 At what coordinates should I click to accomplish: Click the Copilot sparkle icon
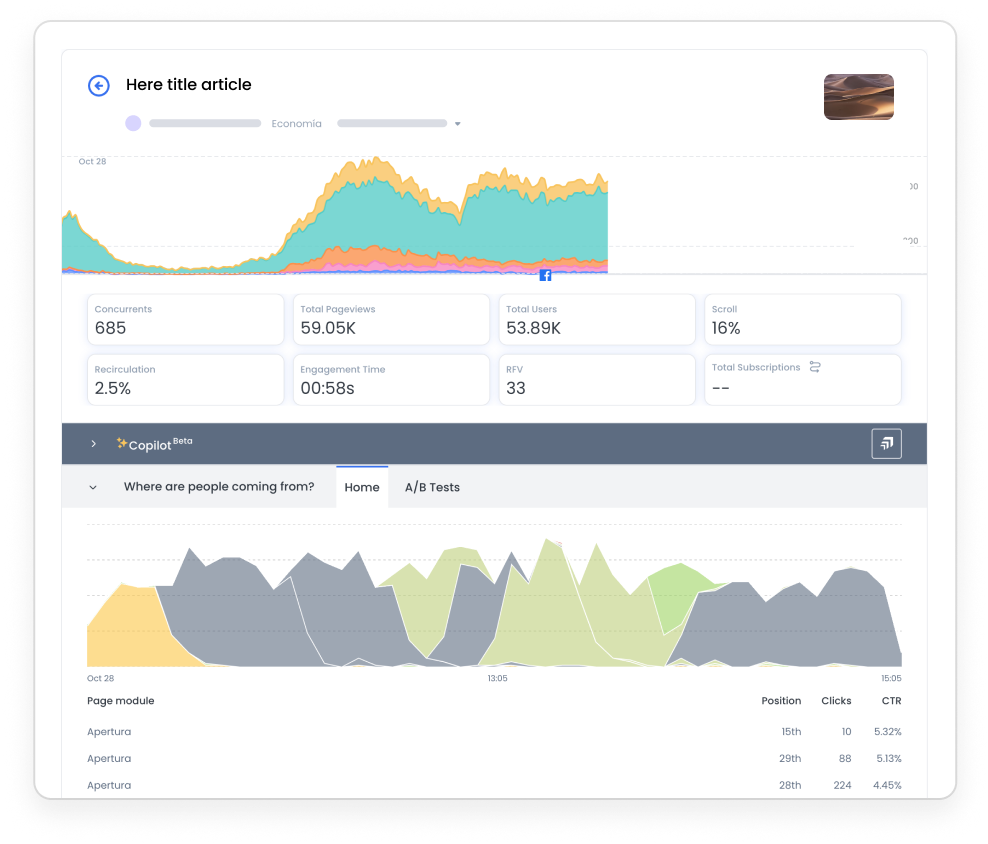[122, 443]
